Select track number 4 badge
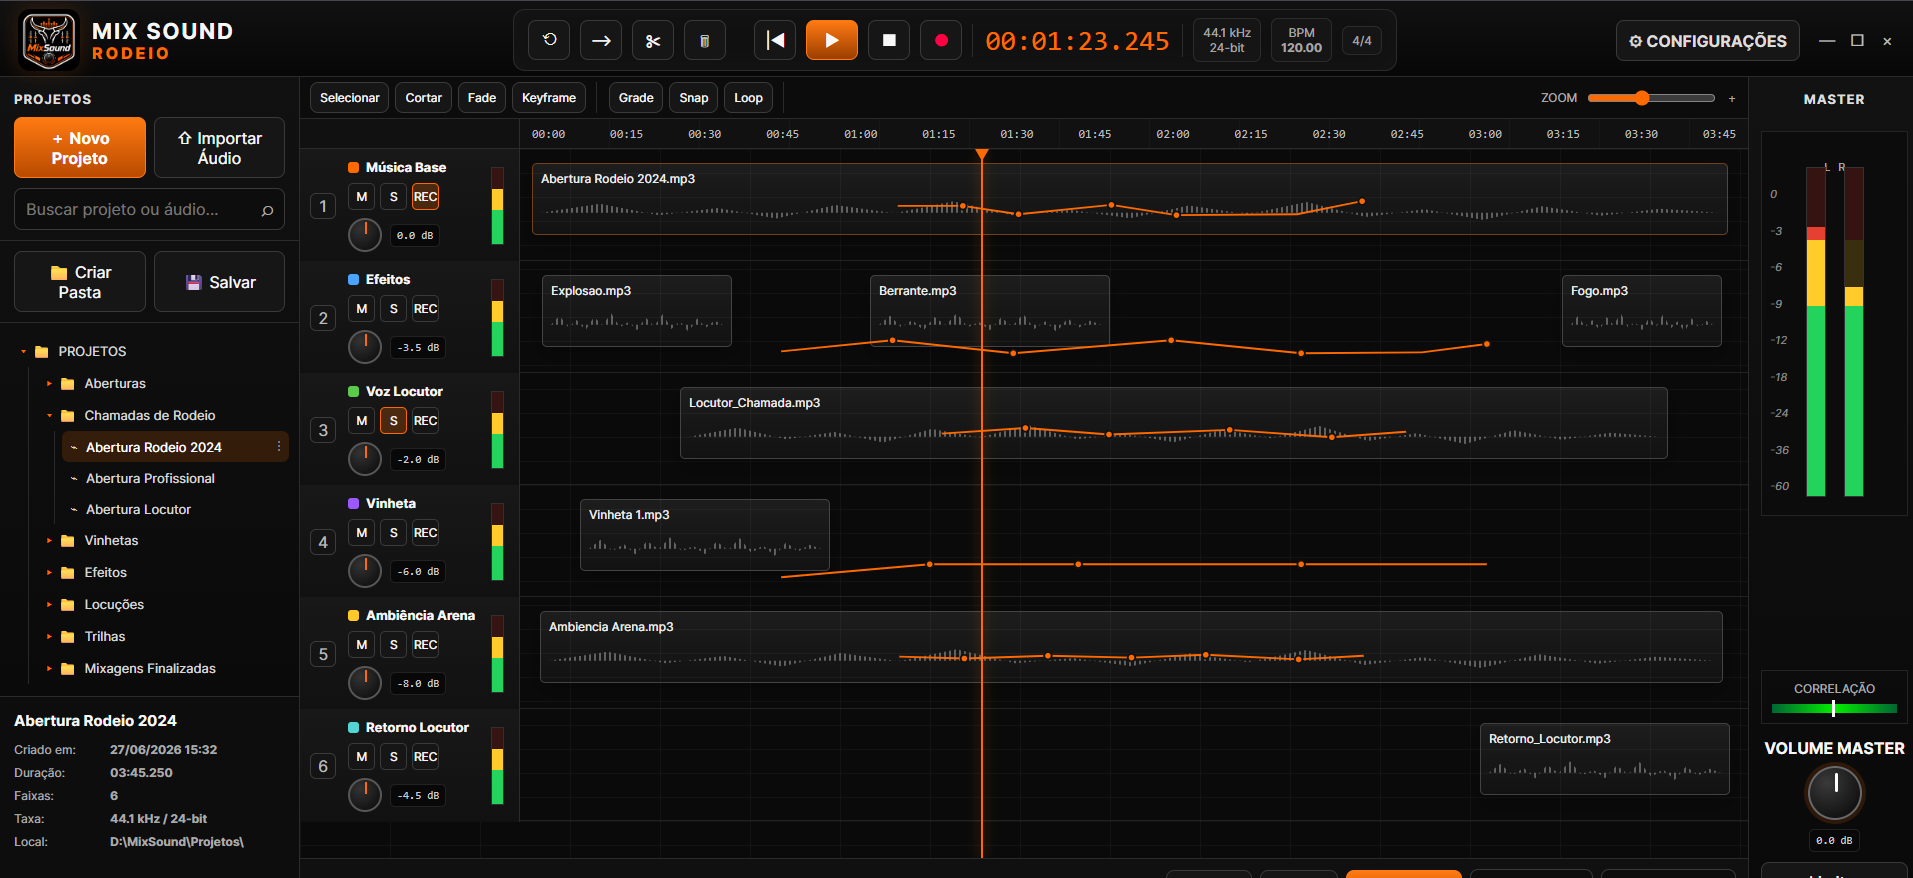 point(323,542)
